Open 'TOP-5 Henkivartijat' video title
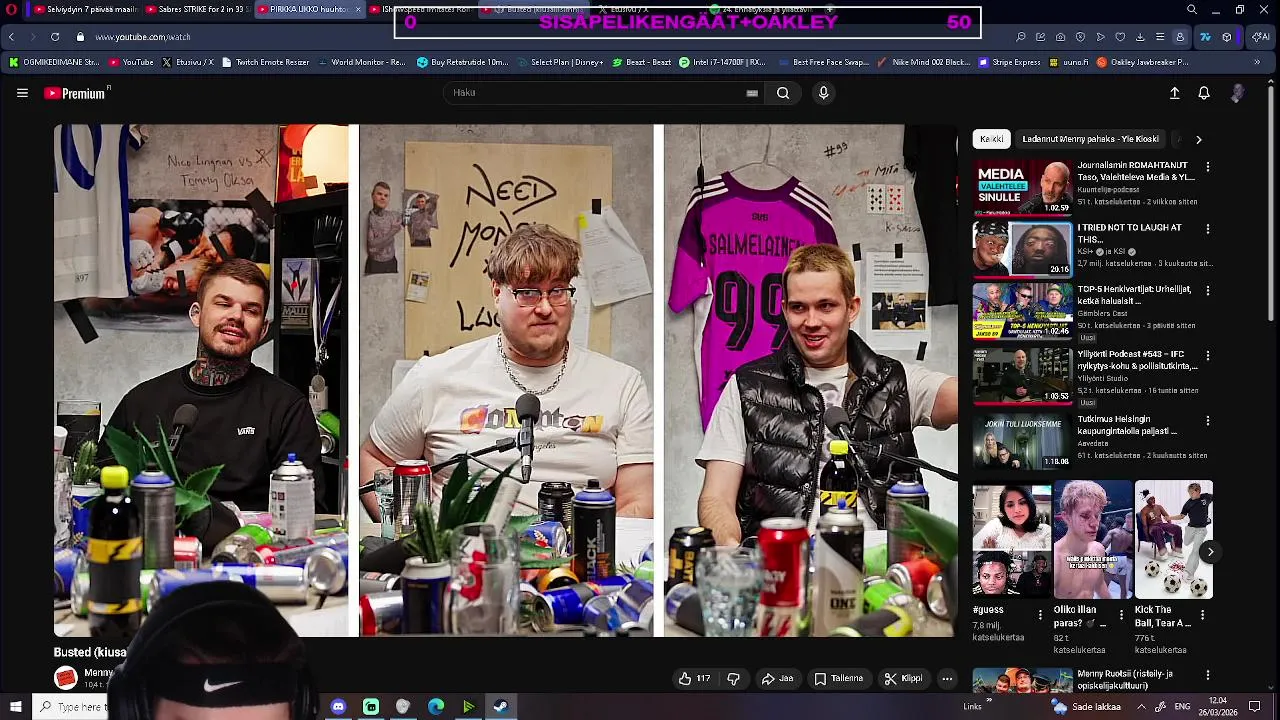This screenshot has height=720, width=1280. pyautogui.click(x=1134, y=295)
